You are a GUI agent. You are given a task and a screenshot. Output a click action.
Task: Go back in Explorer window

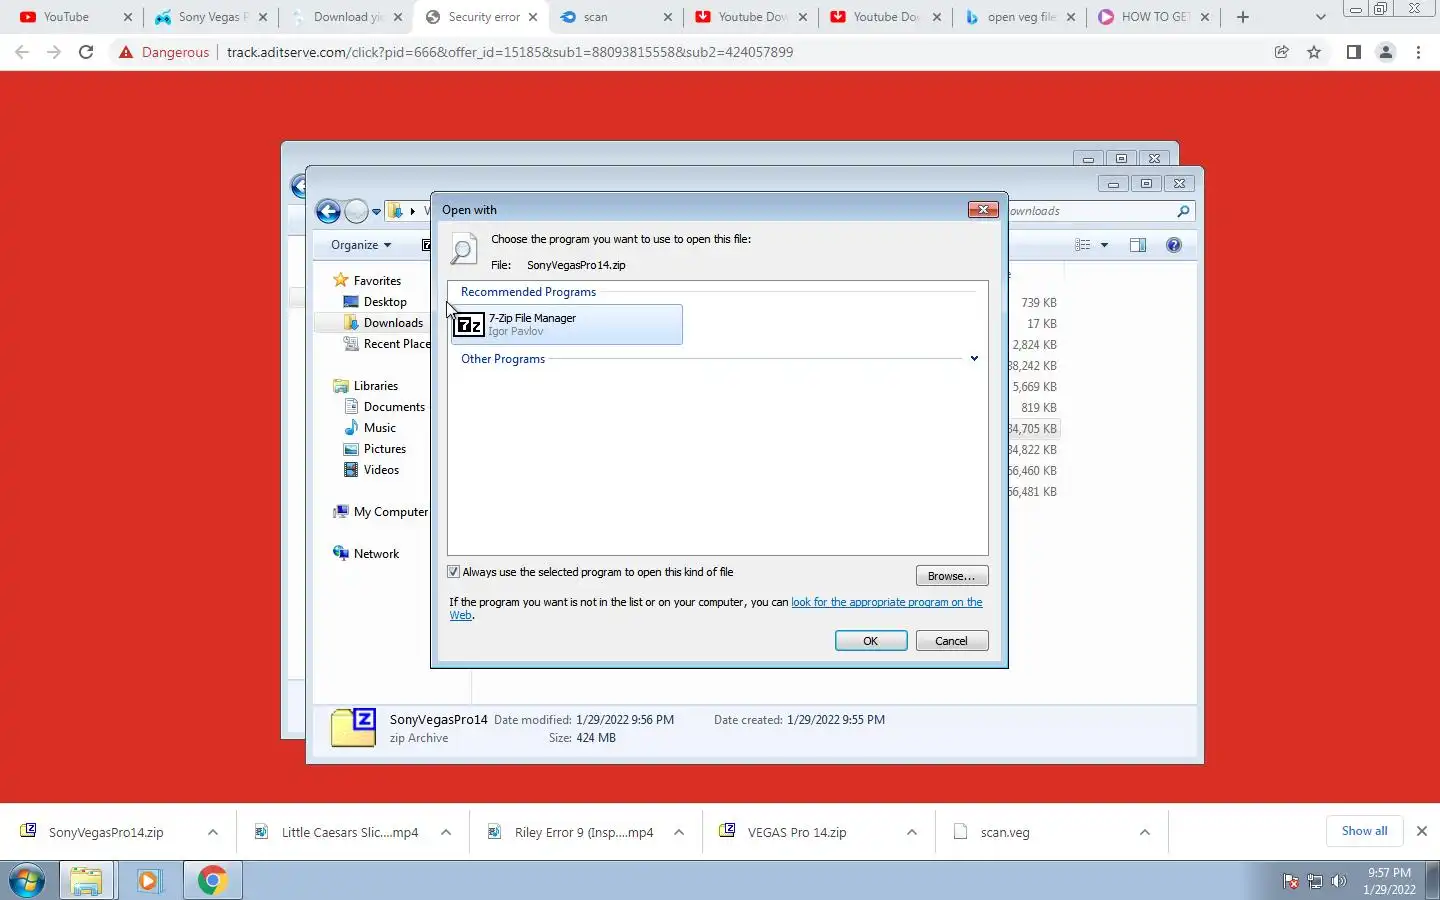point(328,211)
